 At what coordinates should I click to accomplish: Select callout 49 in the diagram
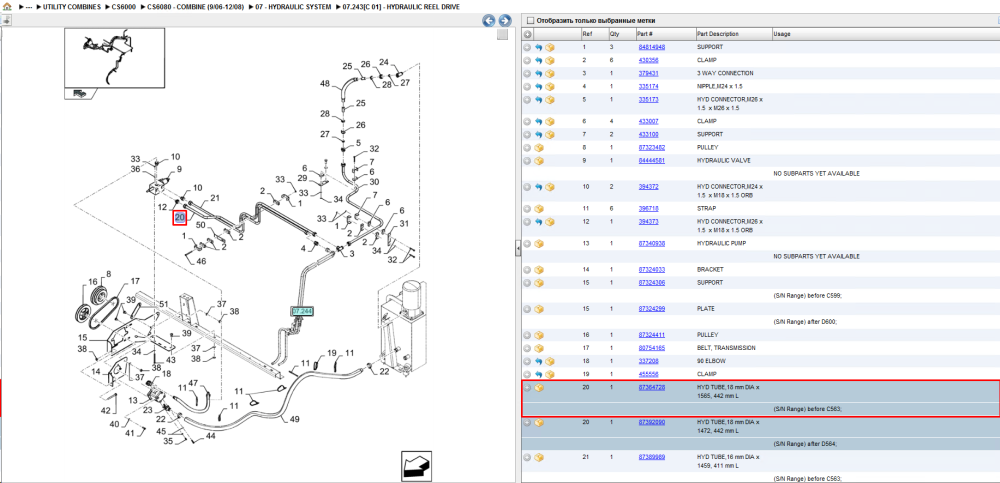coord(295,419)
